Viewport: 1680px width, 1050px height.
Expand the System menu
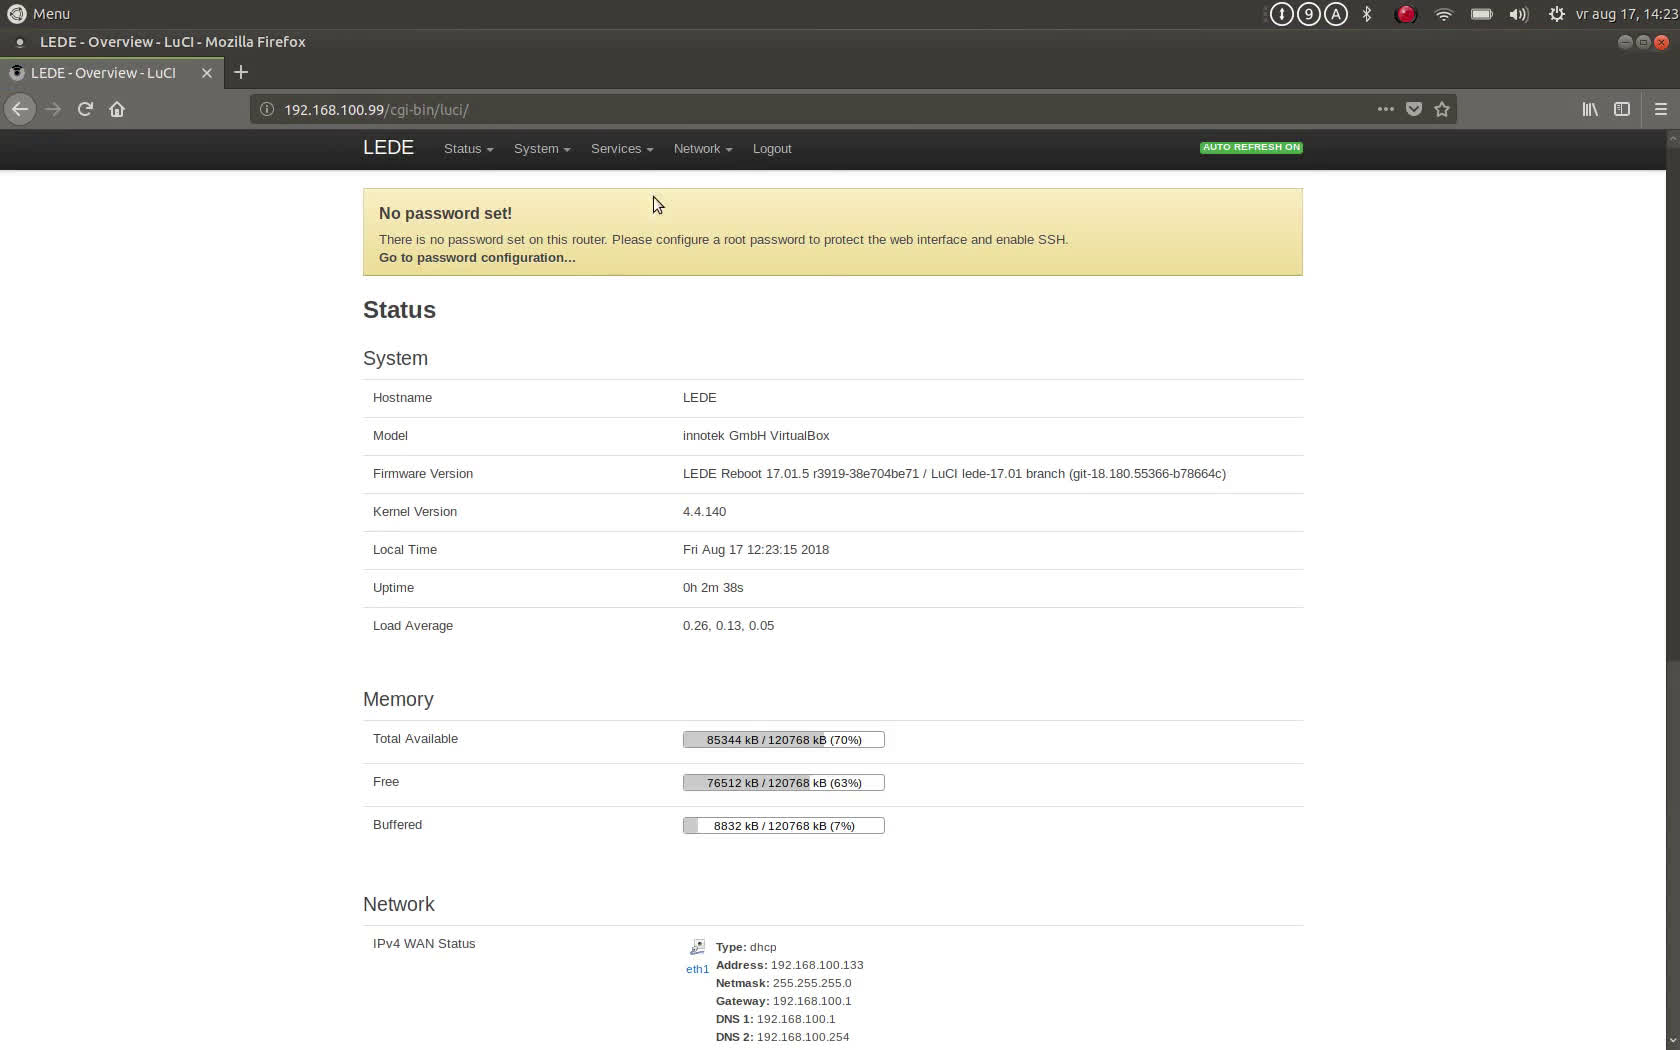tap(541, 148)
